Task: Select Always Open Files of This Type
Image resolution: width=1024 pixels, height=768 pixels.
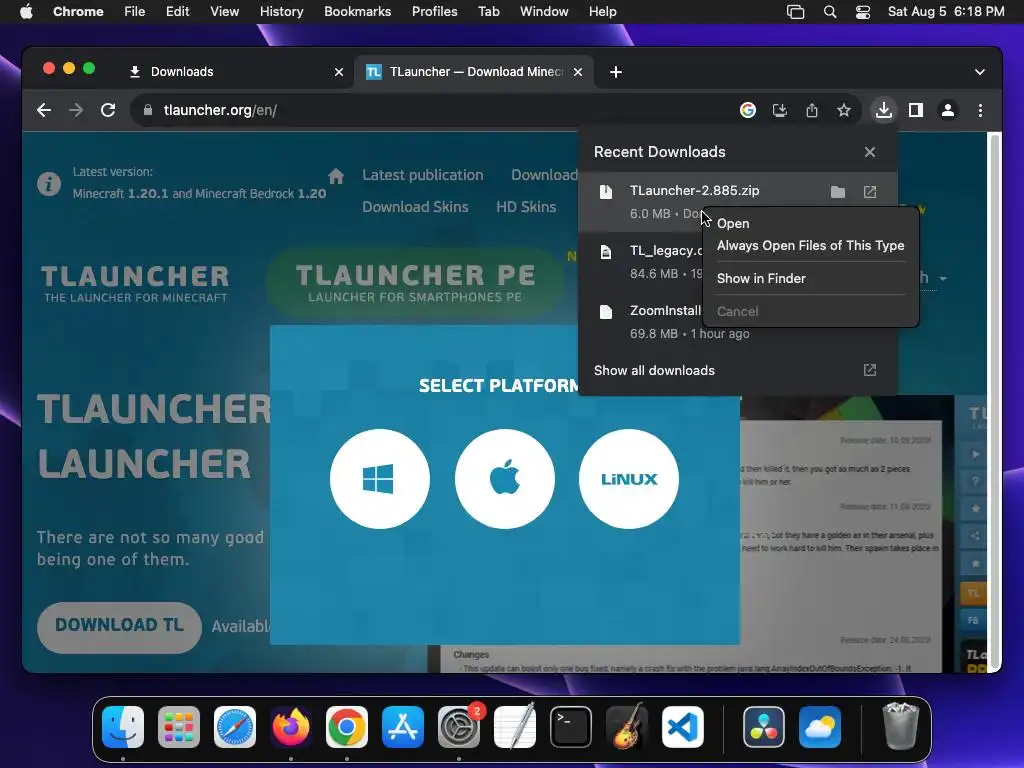Action: (810, 246)
